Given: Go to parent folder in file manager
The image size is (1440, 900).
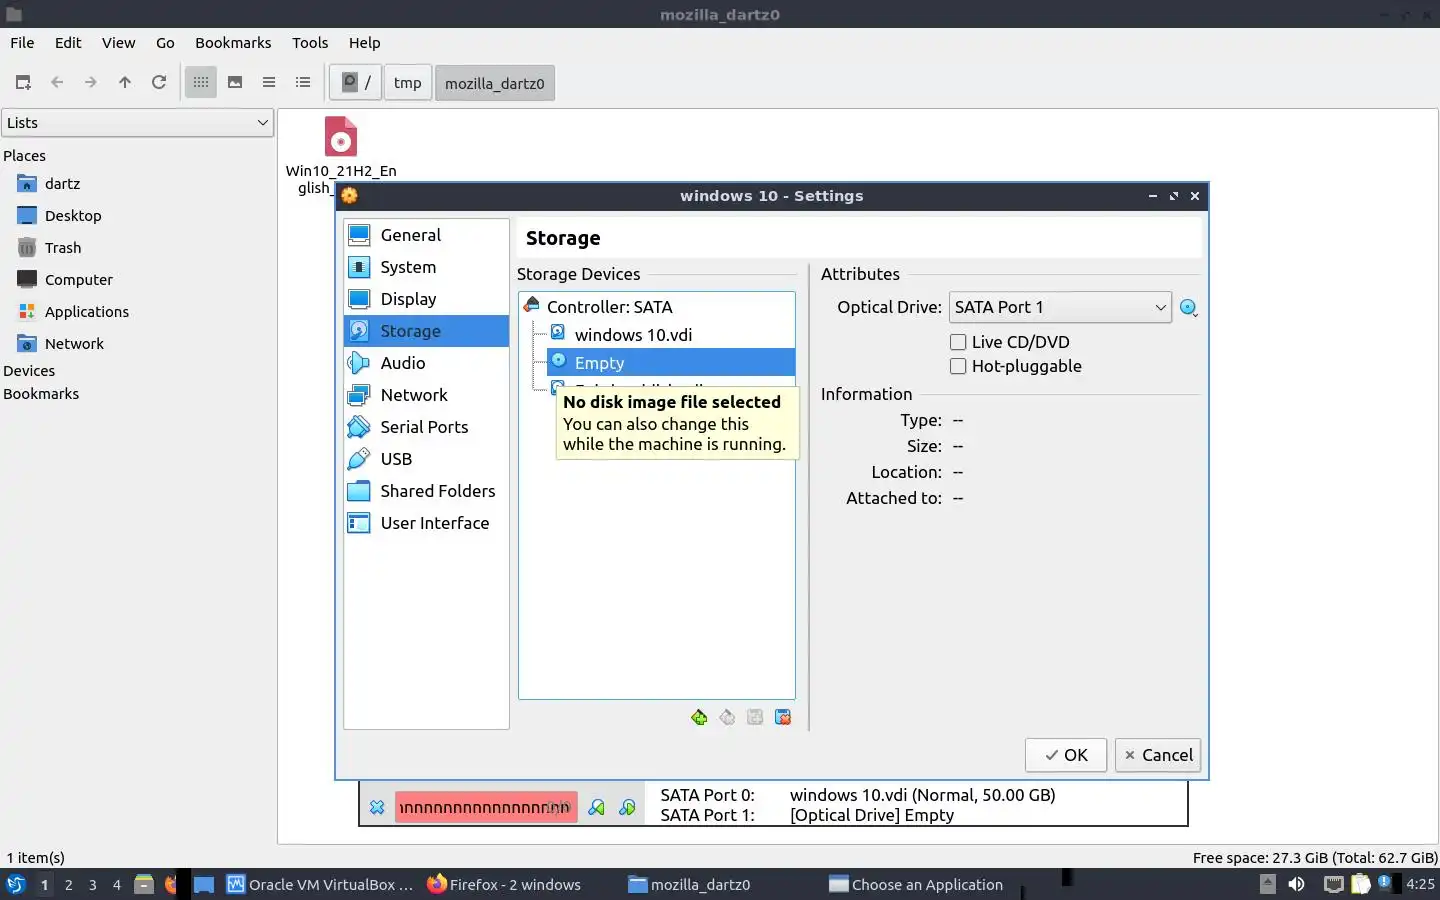Looking at the screenshot, I should click(x=125, y=82).
